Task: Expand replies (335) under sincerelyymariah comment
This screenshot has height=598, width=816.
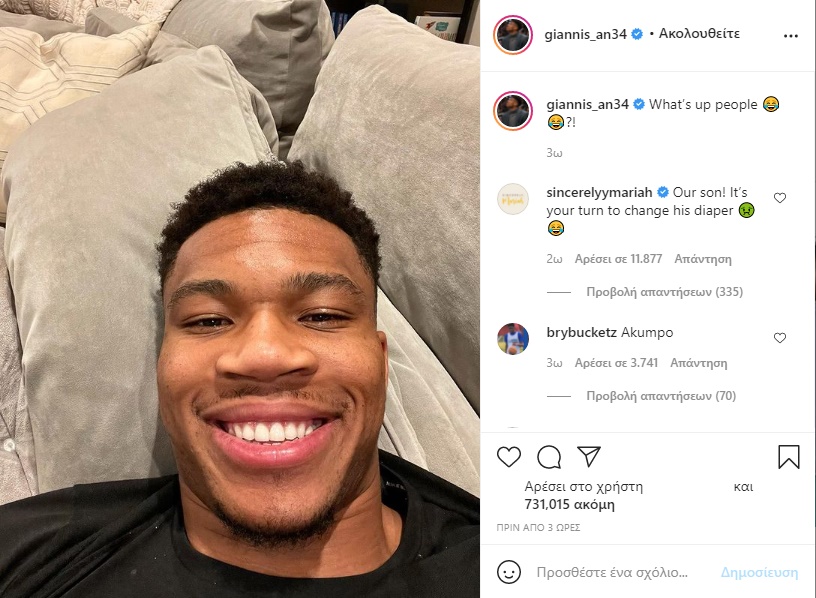Action: click(664, 292)
